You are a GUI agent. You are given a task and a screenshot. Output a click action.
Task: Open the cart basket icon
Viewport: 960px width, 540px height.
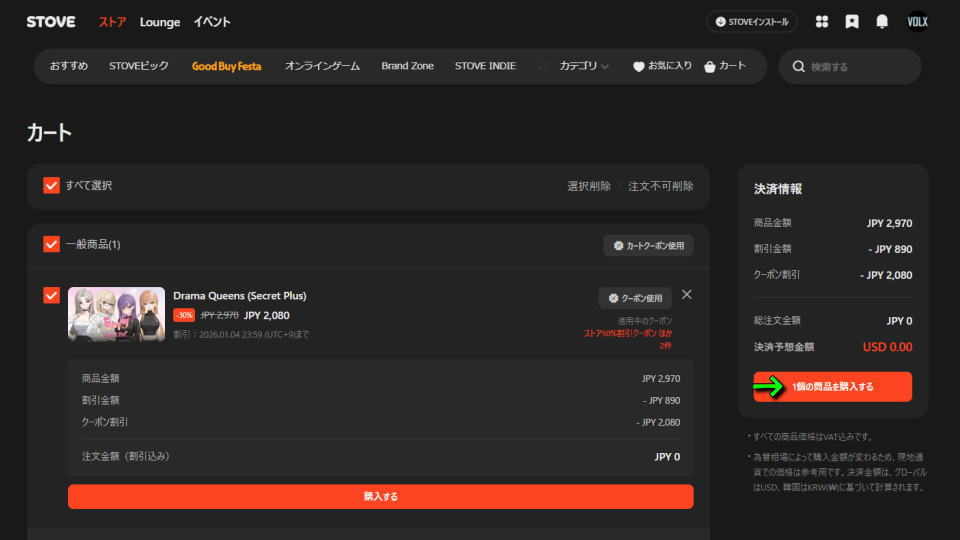(x=710, y=67)
